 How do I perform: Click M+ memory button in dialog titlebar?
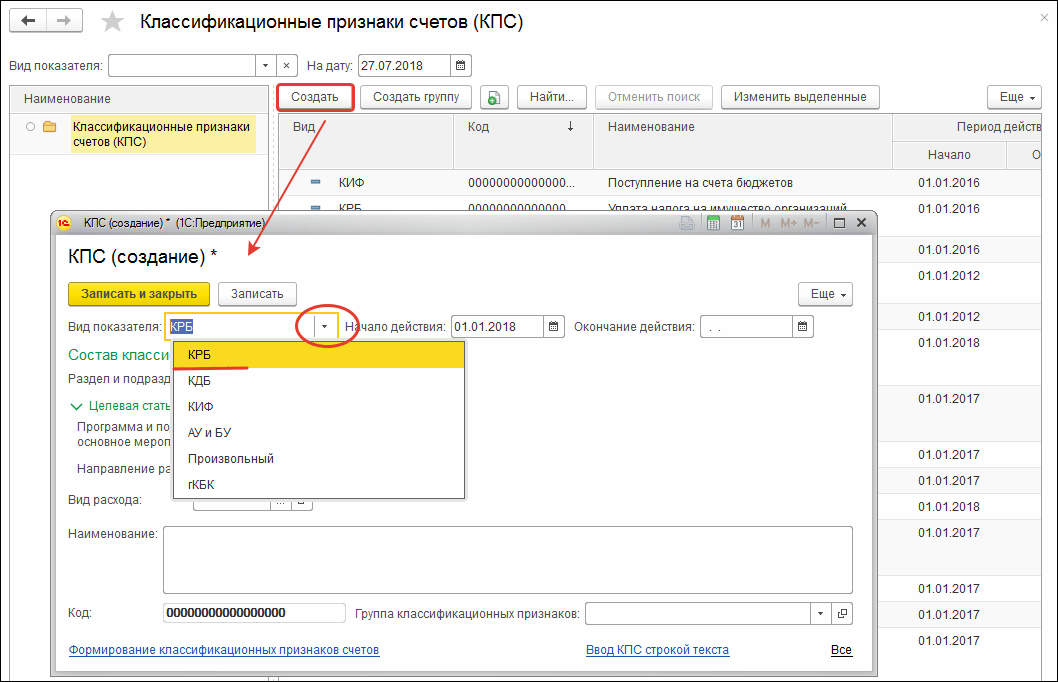point(788,223)
